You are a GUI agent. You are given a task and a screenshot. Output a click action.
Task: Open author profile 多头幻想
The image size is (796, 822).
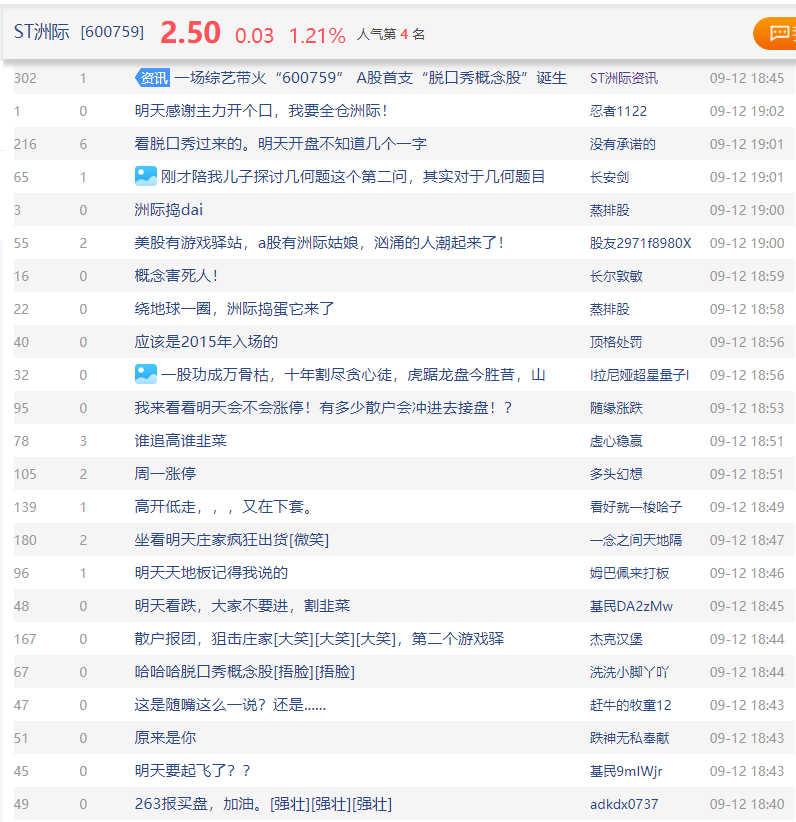click(616, 474)
